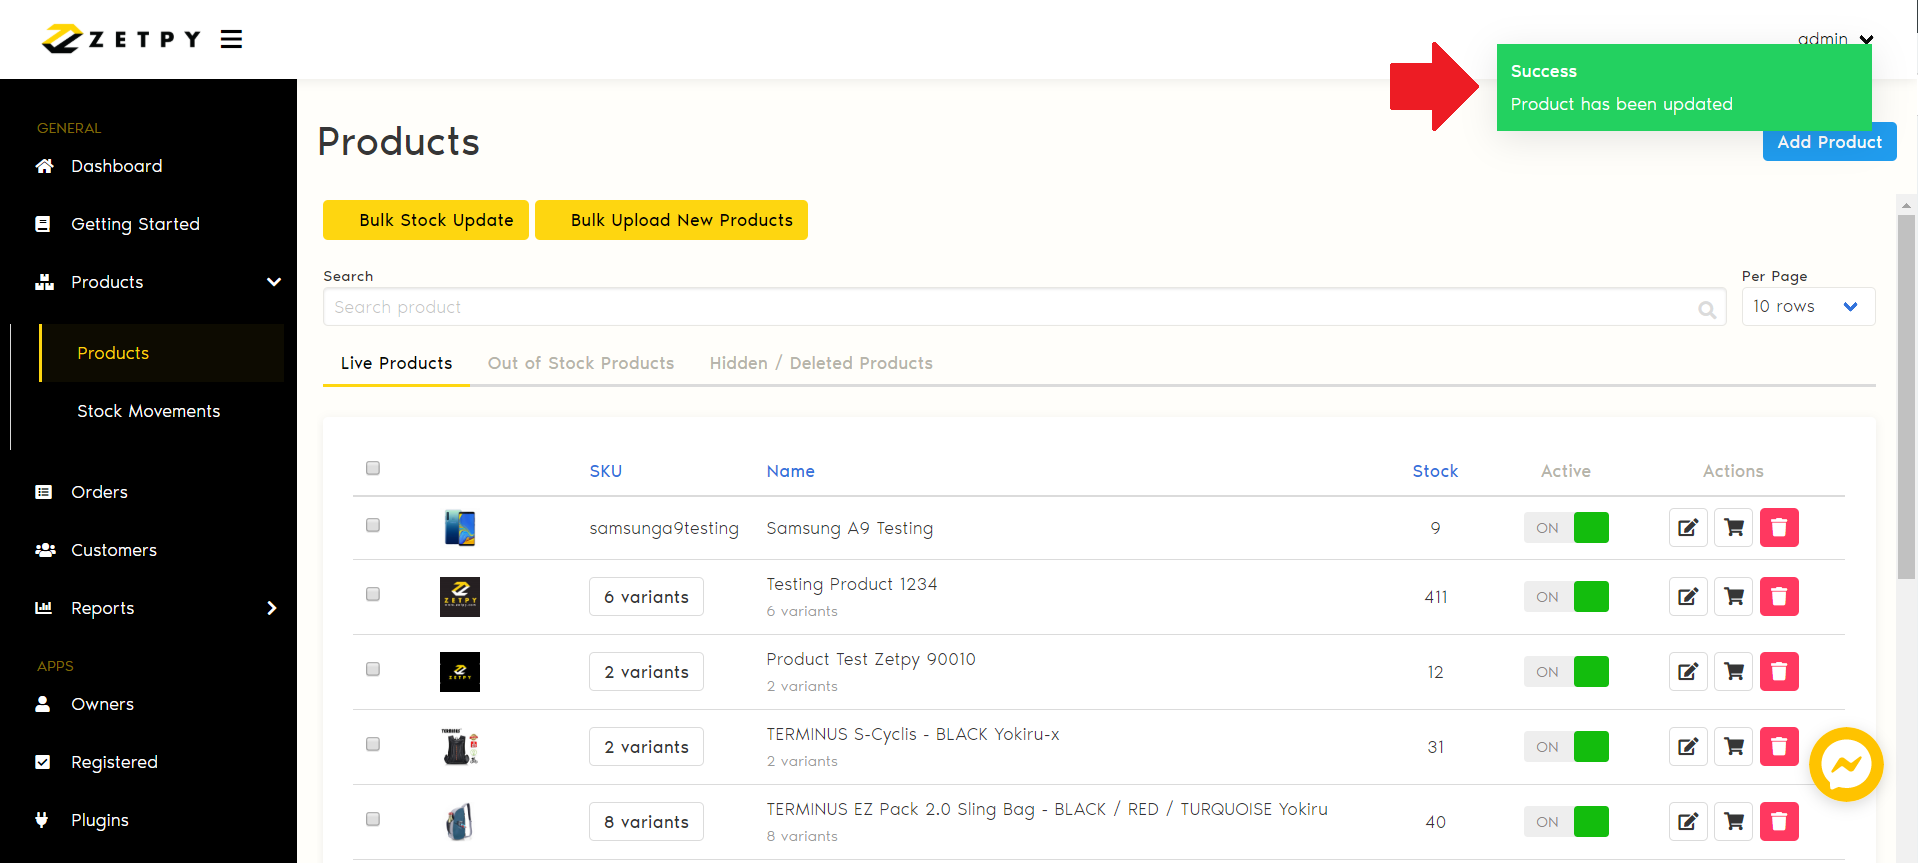Viewport: 1918px width, 863px height.
Task: Click cart icon for Product Test Zetpy 90010
Action: [x=1733, y=672]
